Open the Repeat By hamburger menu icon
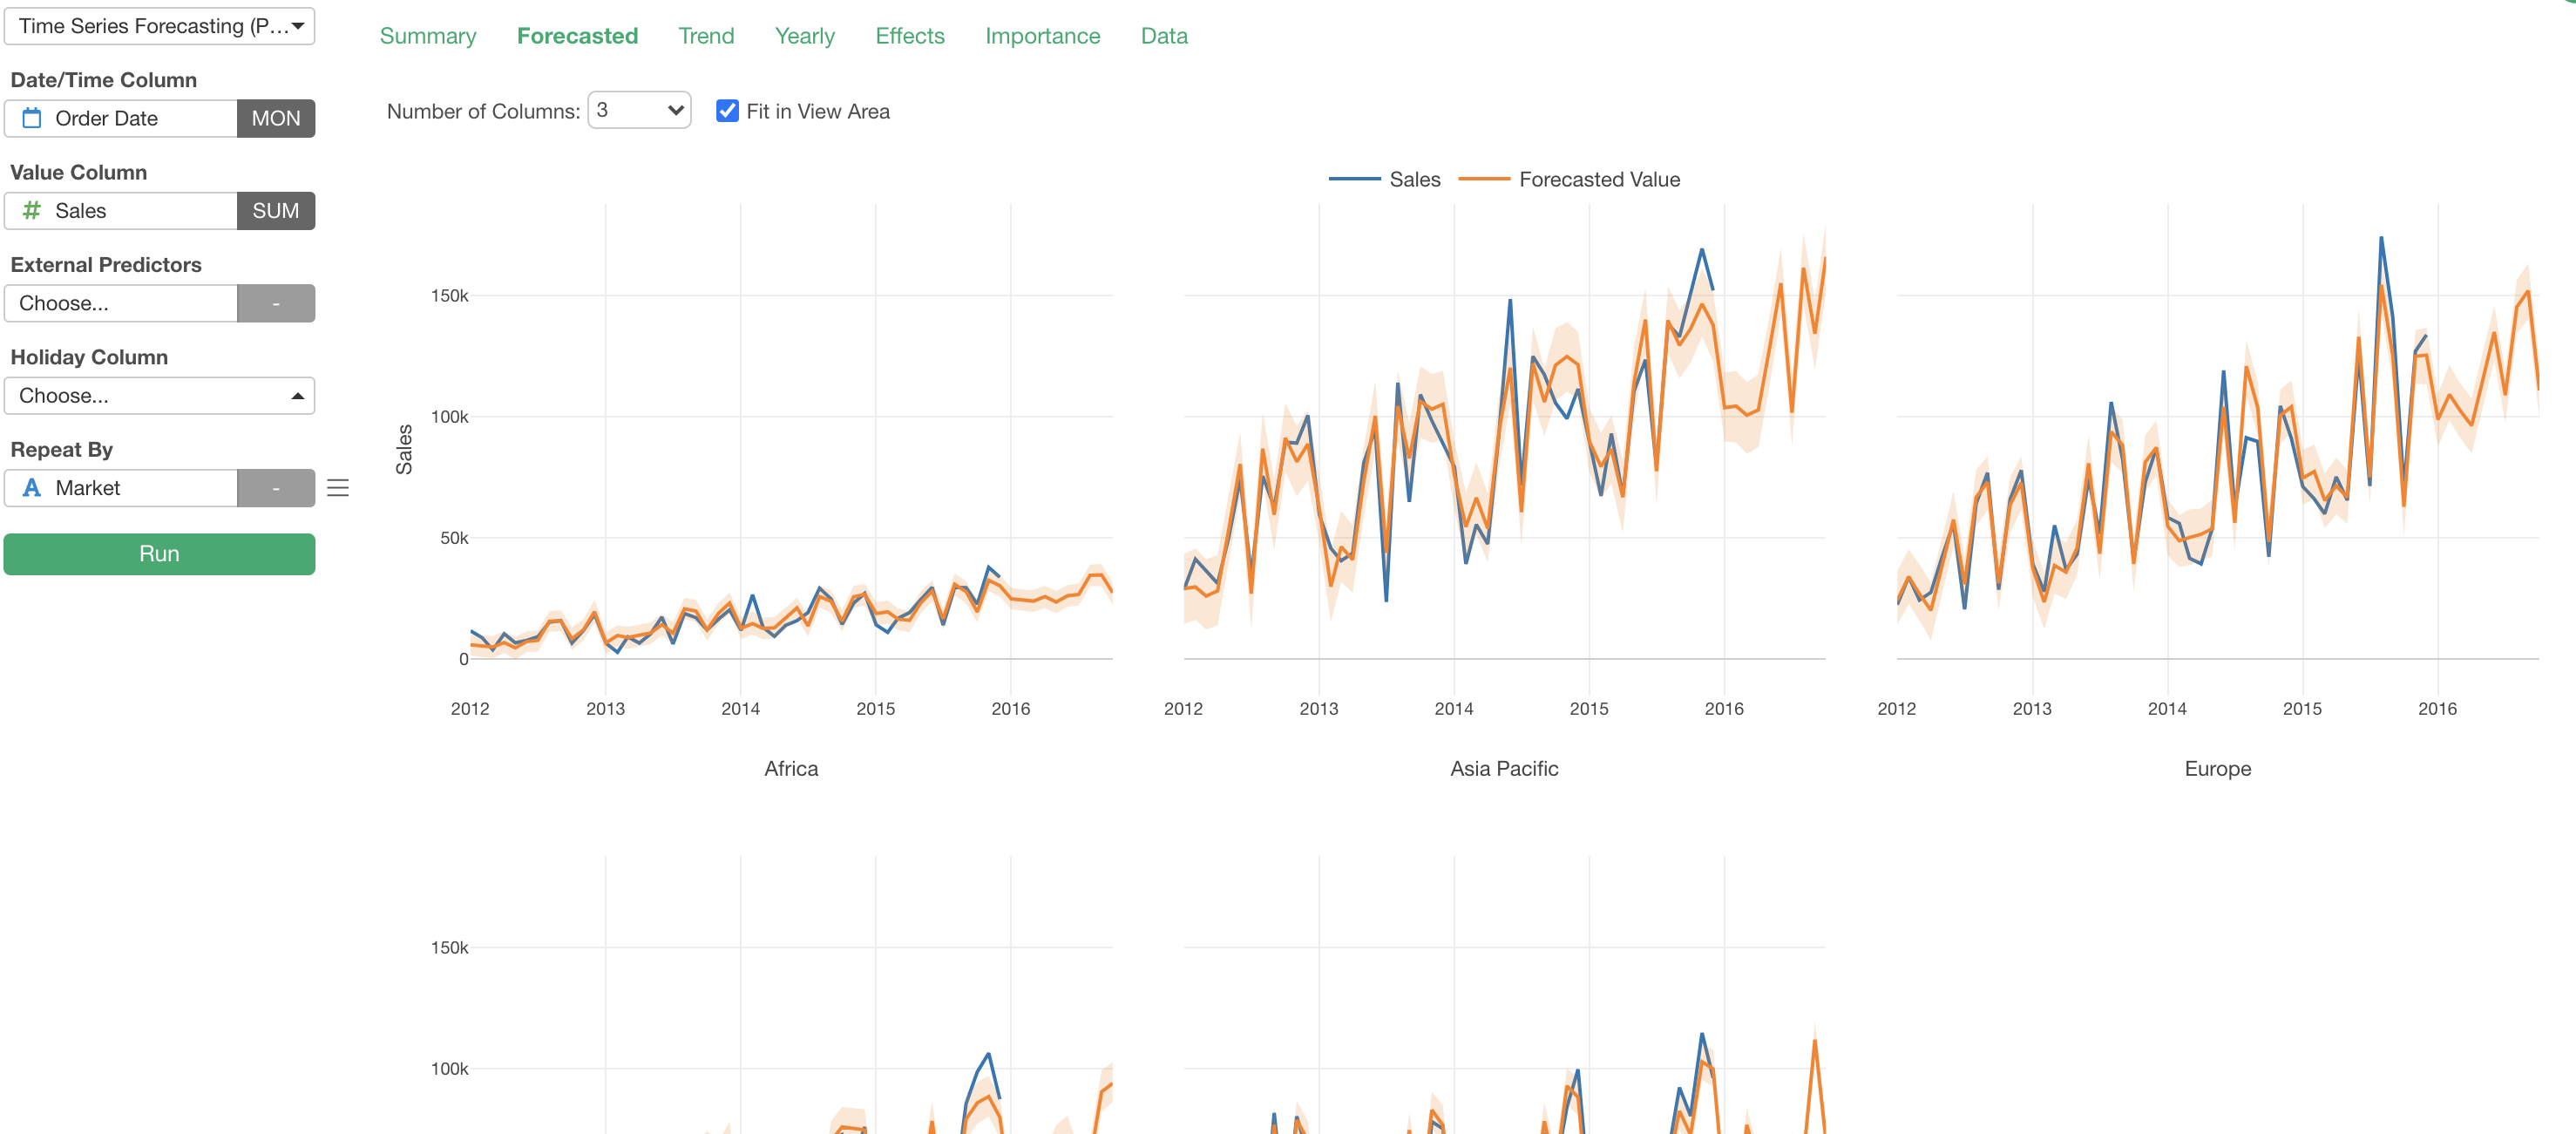This screenshot has width=2576, height=1134. coord(338,488)
